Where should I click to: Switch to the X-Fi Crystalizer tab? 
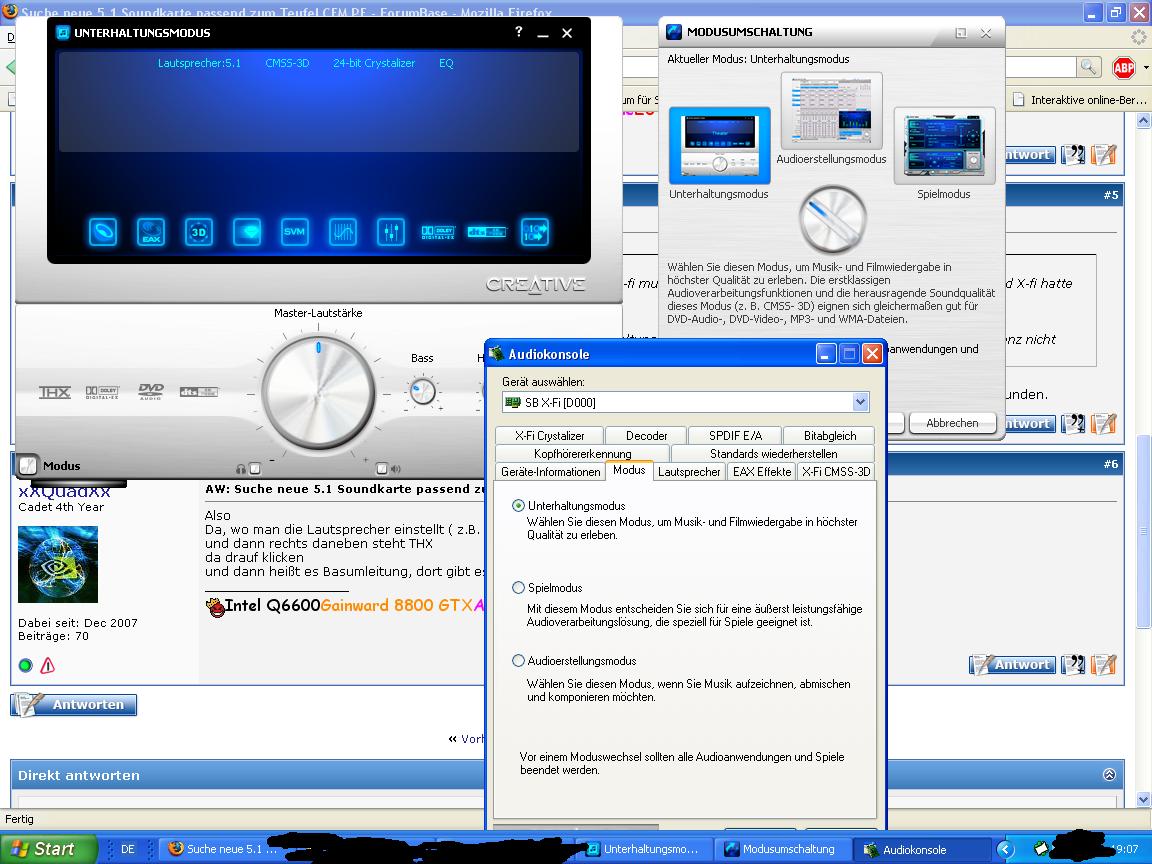click(x=550, y=435)
